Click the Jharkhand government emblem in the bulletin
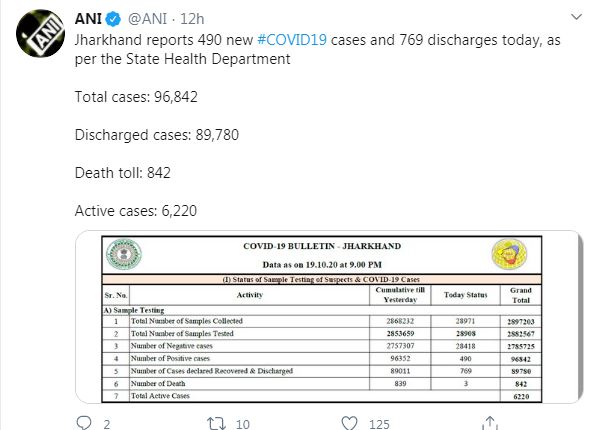 click(x=124, y=254)
